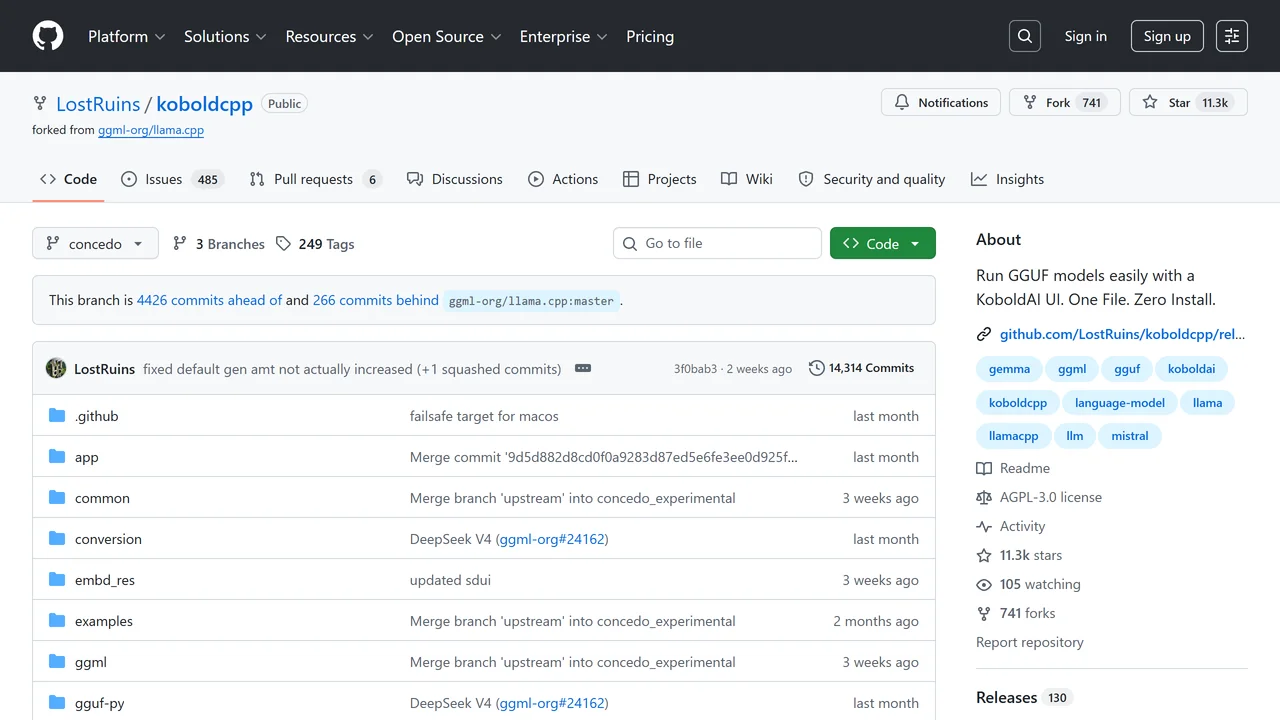Open the ggml-org#24162 link in conversion row
1280x720 pixels.
pos(552,539)
